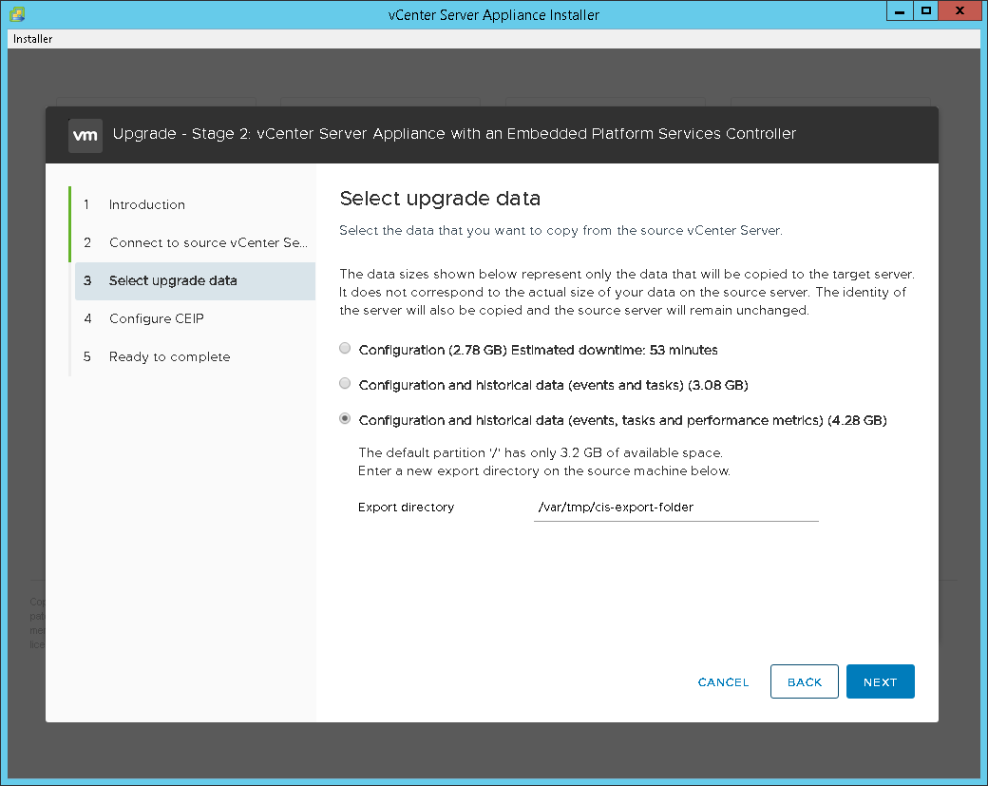The width and height of the screenshot is (988, 786).
Task: Click the installer app icon in title bar
Action: [x=17, y=14]
